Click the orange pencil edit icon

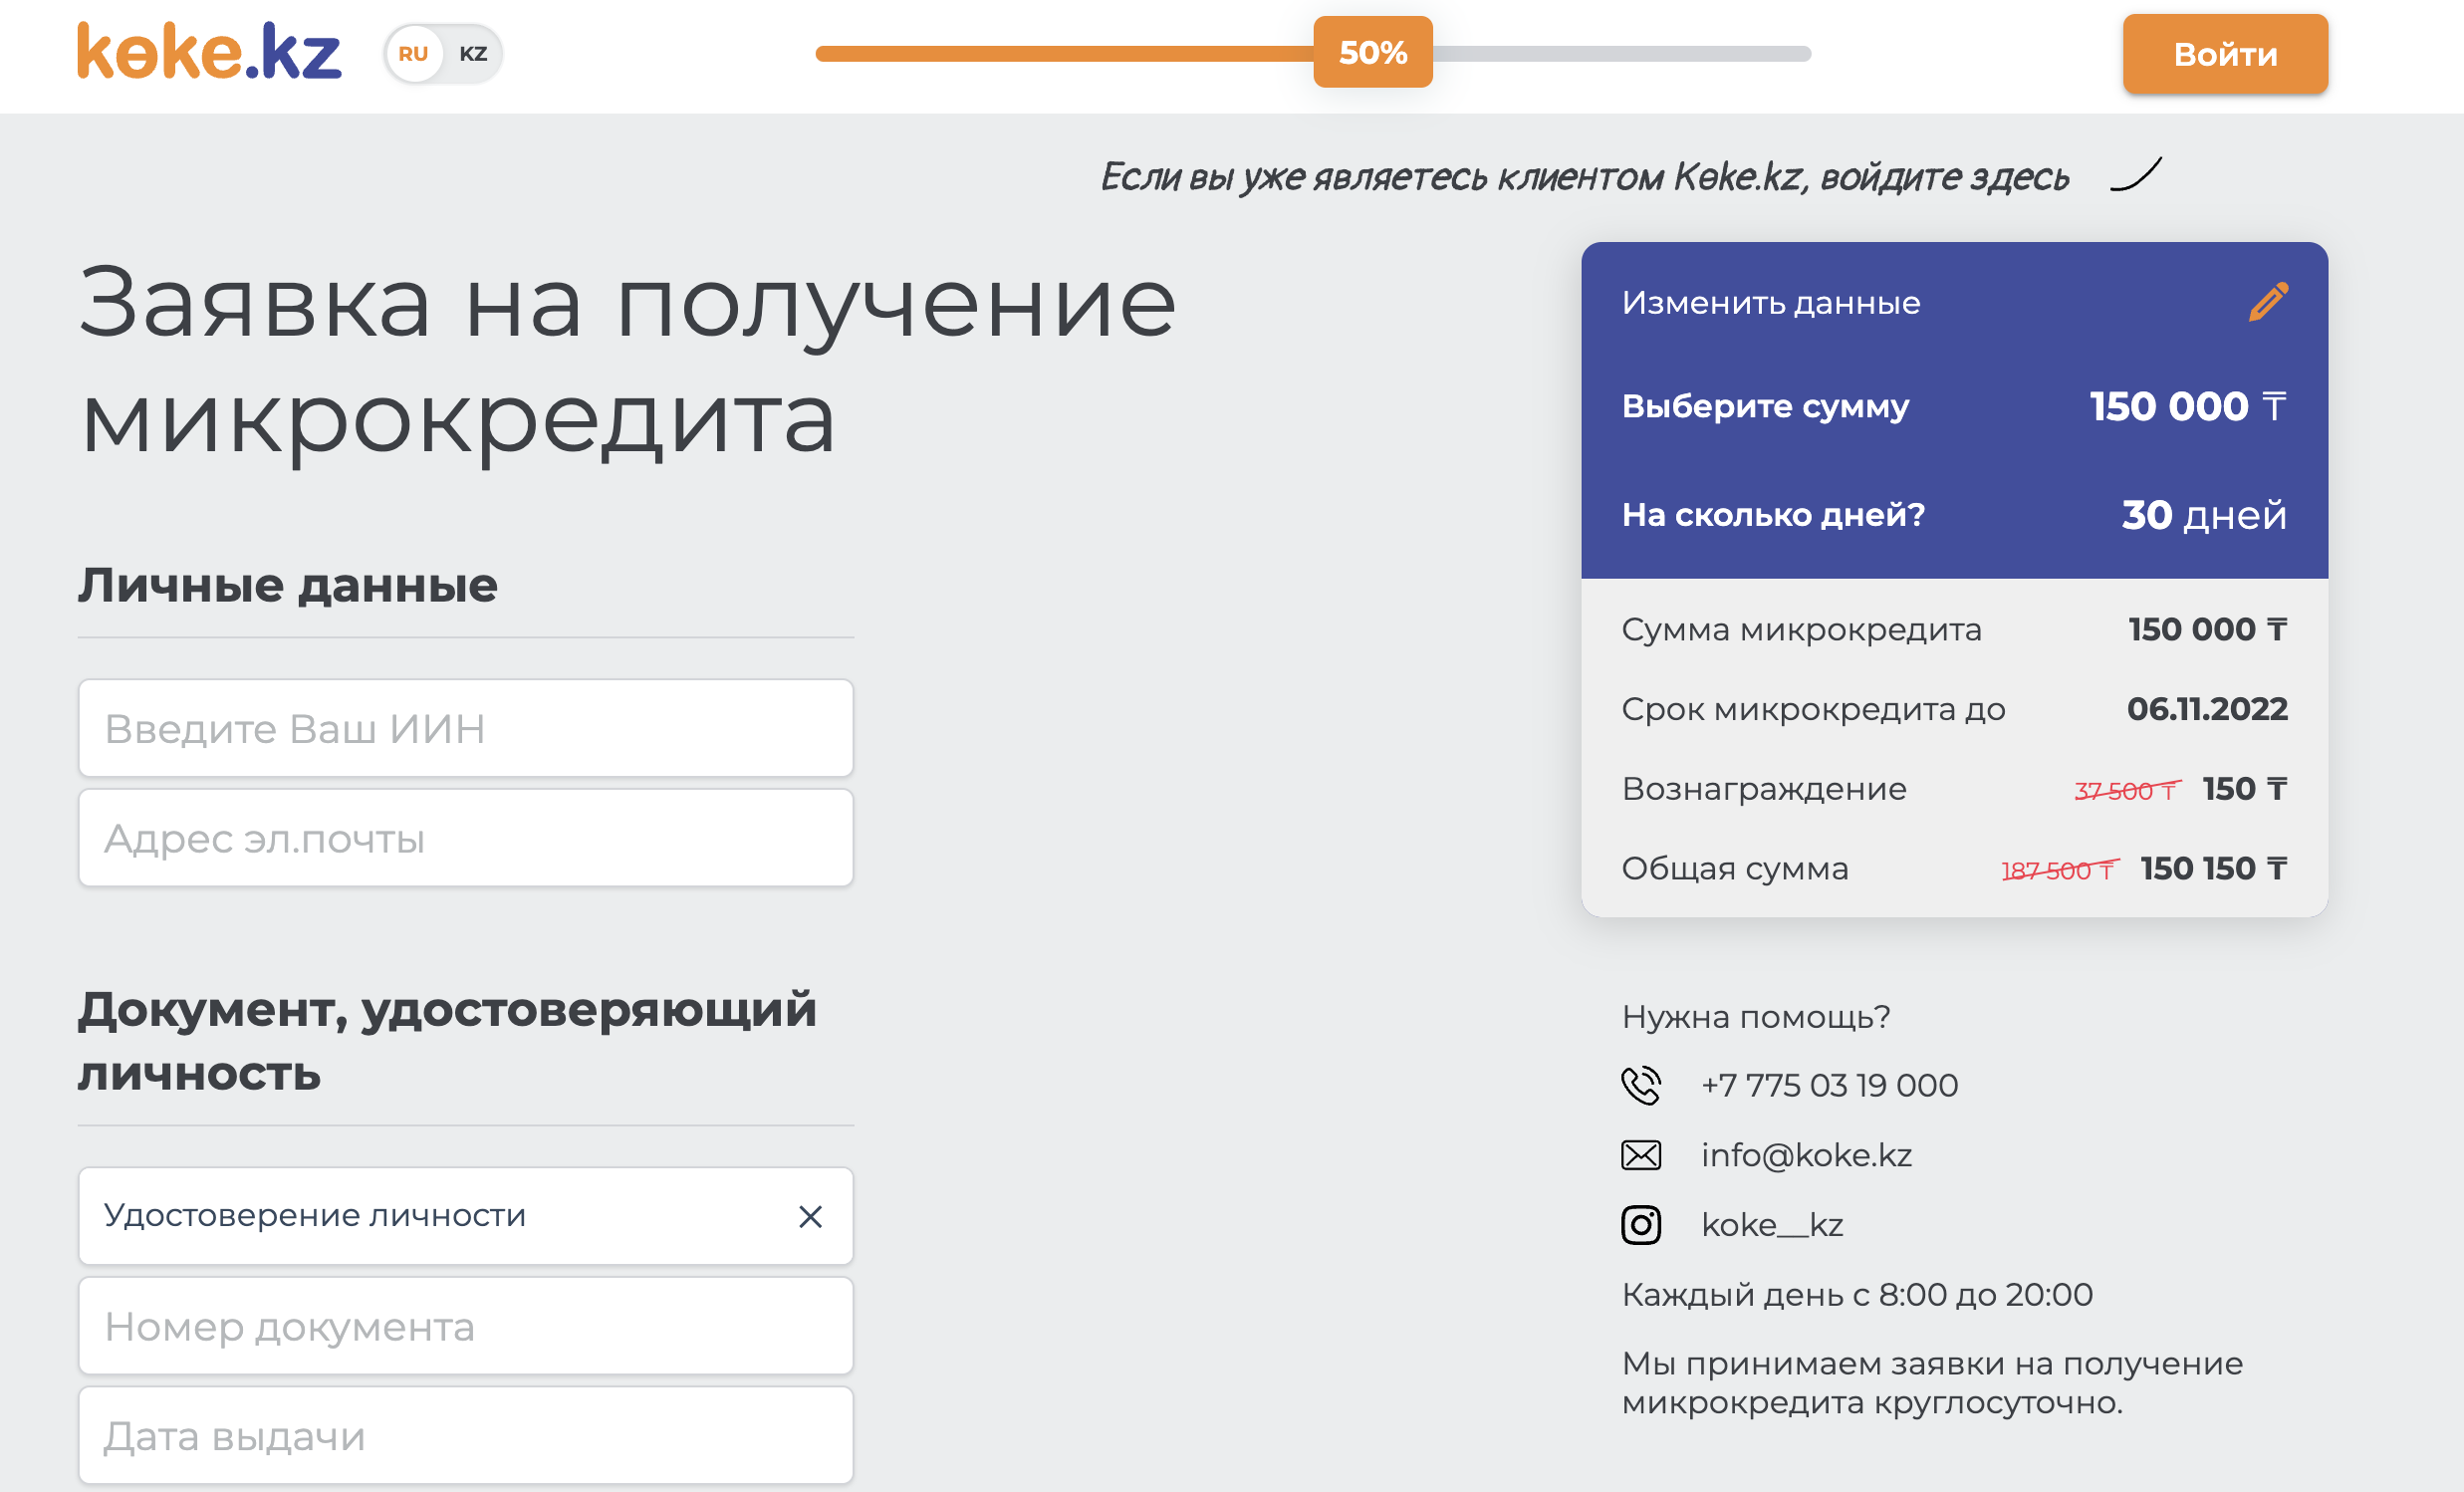tap(2268, 302)
